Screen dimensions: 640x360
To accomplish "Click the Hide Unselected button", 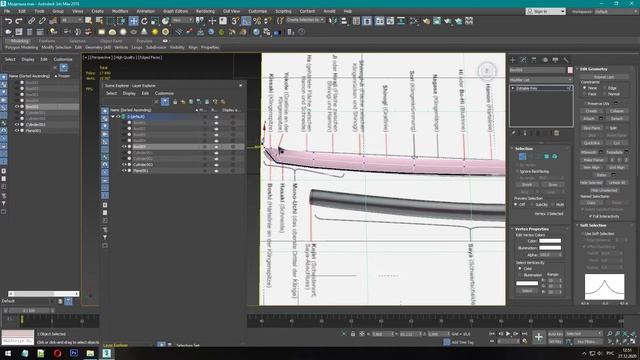I will (x=604, y=190).
